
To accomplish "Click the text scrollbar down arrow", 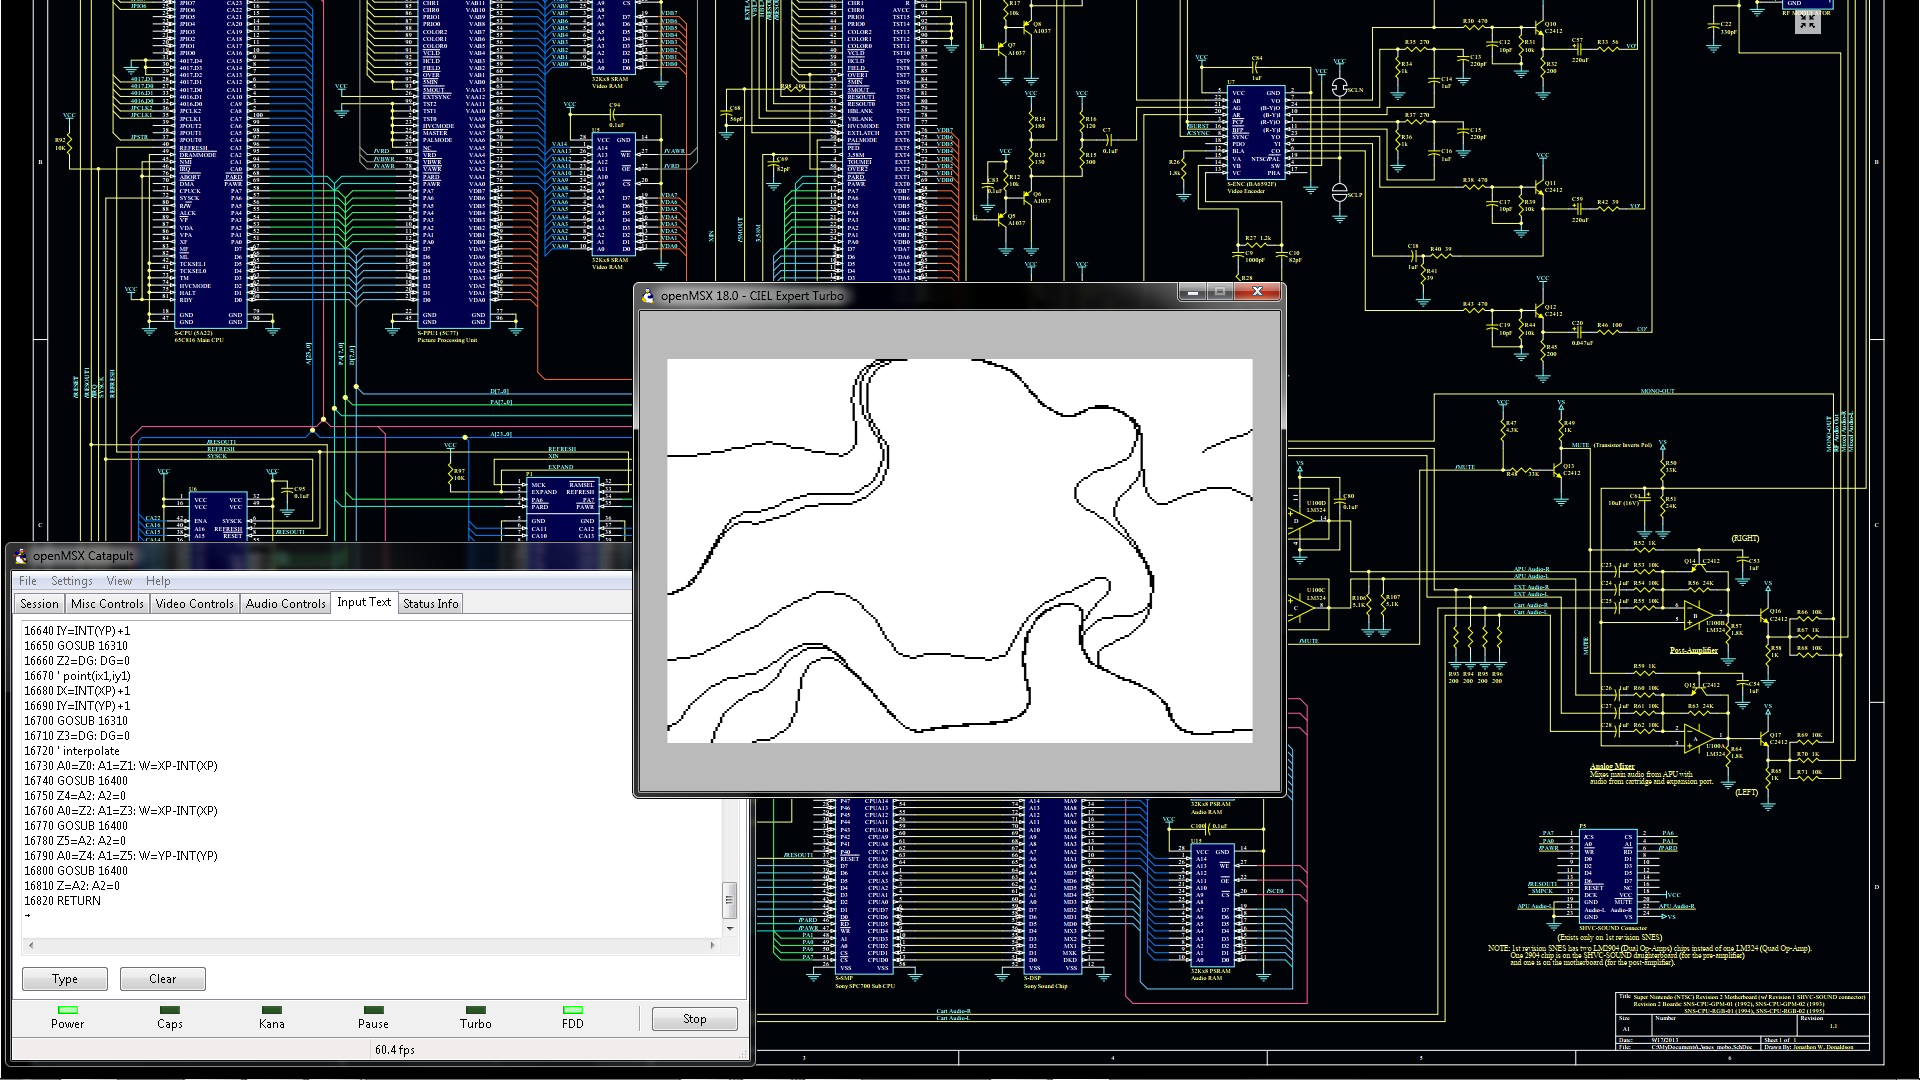I will [730, 929].
